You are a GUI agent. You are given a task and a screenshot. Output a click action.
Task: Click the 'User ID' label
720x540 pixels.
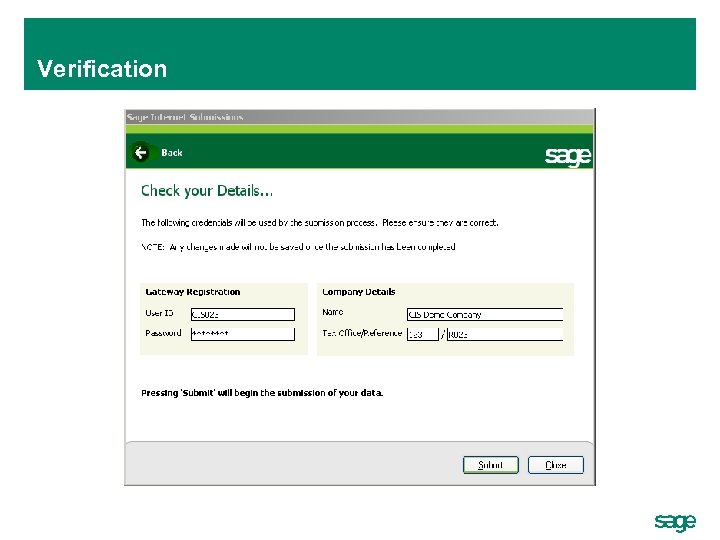[x=159, y=313]
